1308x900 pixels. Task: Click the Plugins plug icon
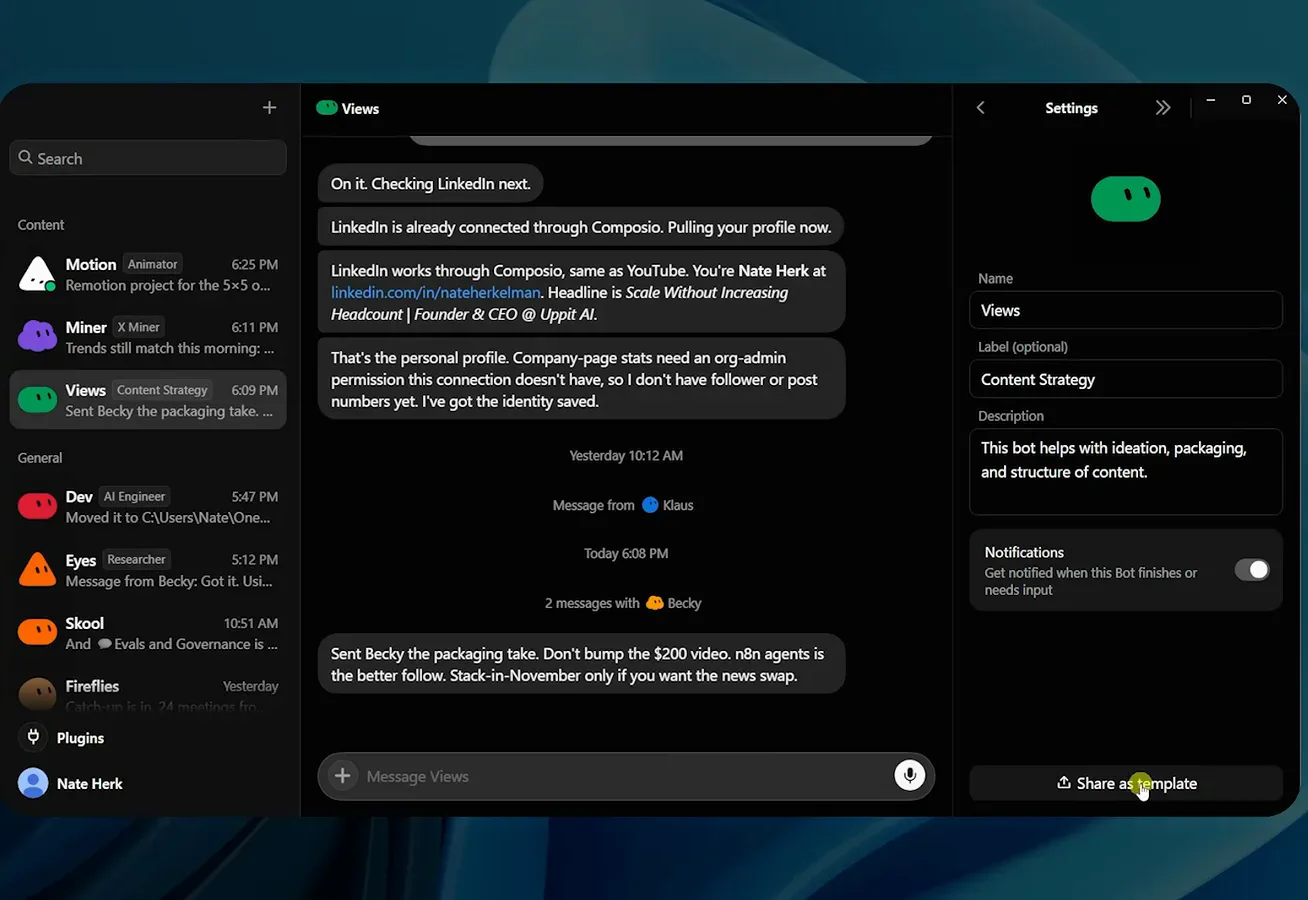[x=33, y=737]
